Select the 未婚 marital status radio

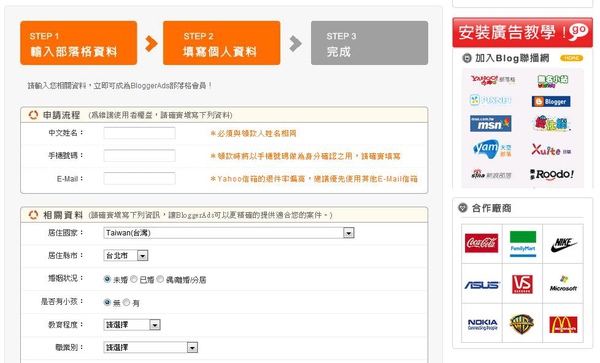pos(107,279)
